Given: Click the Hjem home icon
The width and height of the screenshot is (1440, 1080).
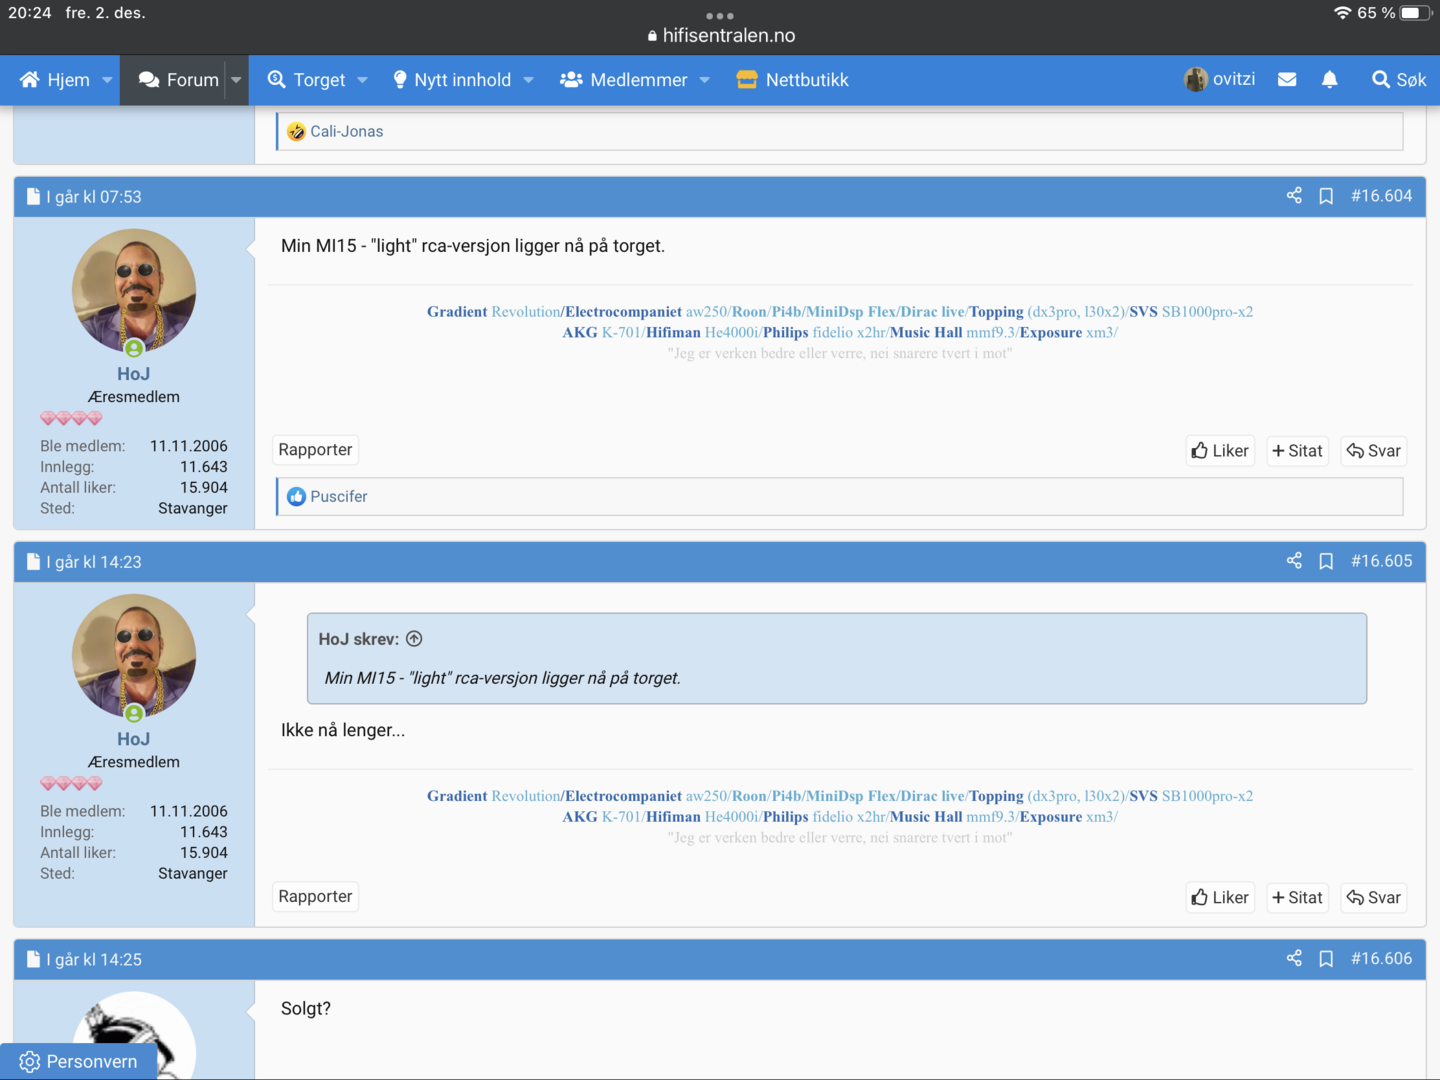Looking at the screenshot, I should pyautogui.click(x=30, y=80).
